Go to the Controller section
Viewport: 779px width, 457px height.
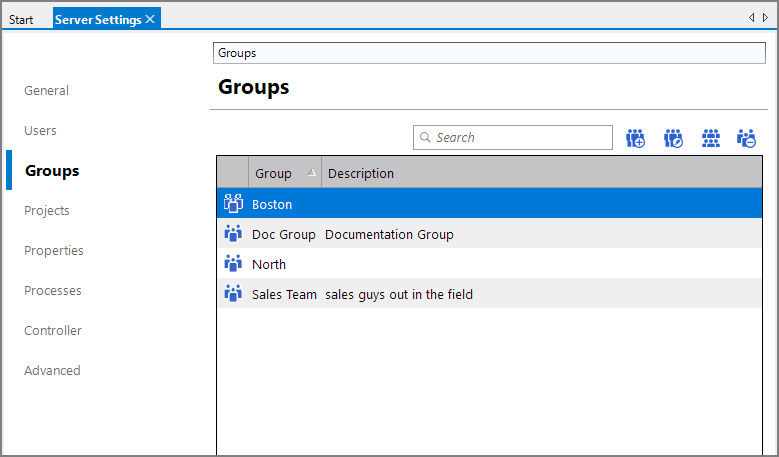pos(53,330)
